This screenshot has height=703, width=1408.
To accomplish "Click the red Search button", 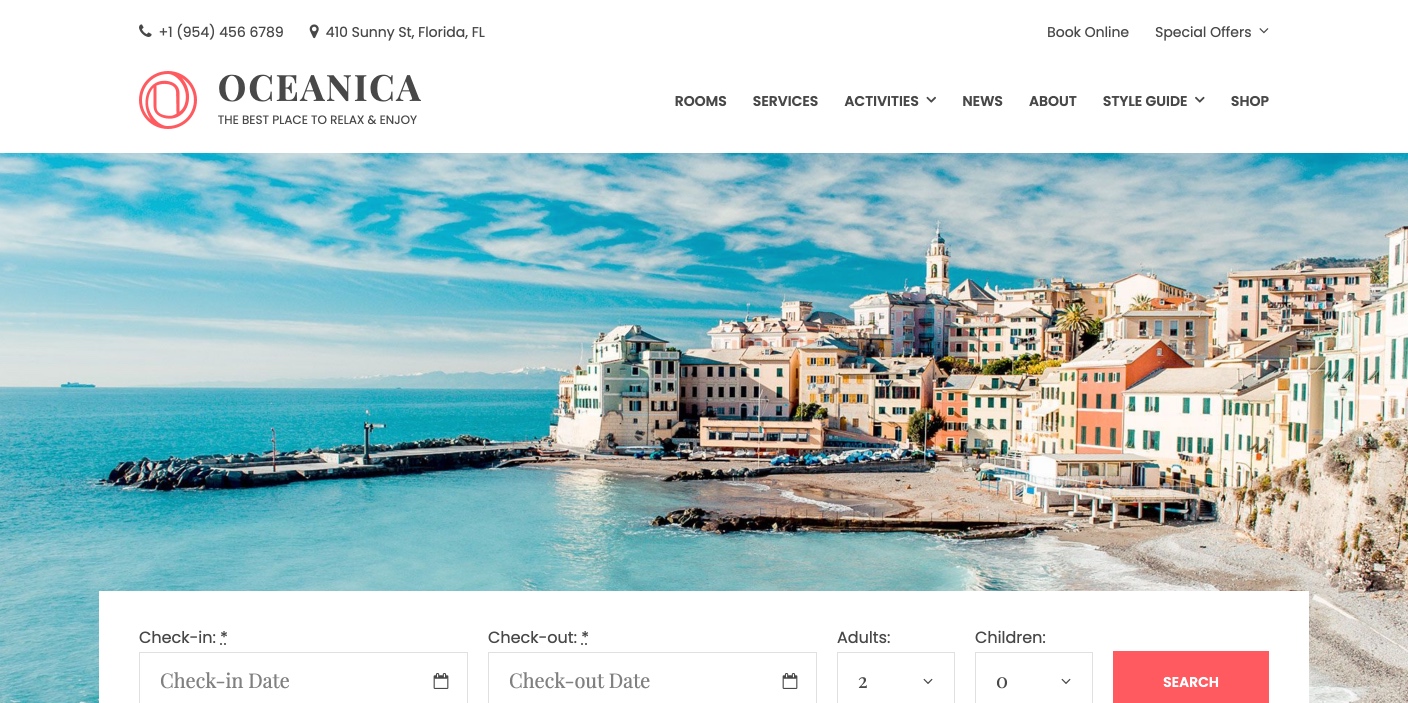I will click(1191, 679).
